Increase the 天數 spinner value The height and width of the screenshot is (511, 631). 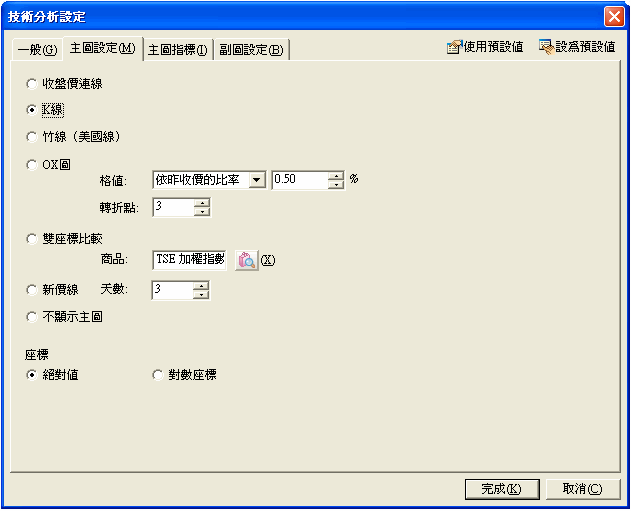[x=201, y=286]
